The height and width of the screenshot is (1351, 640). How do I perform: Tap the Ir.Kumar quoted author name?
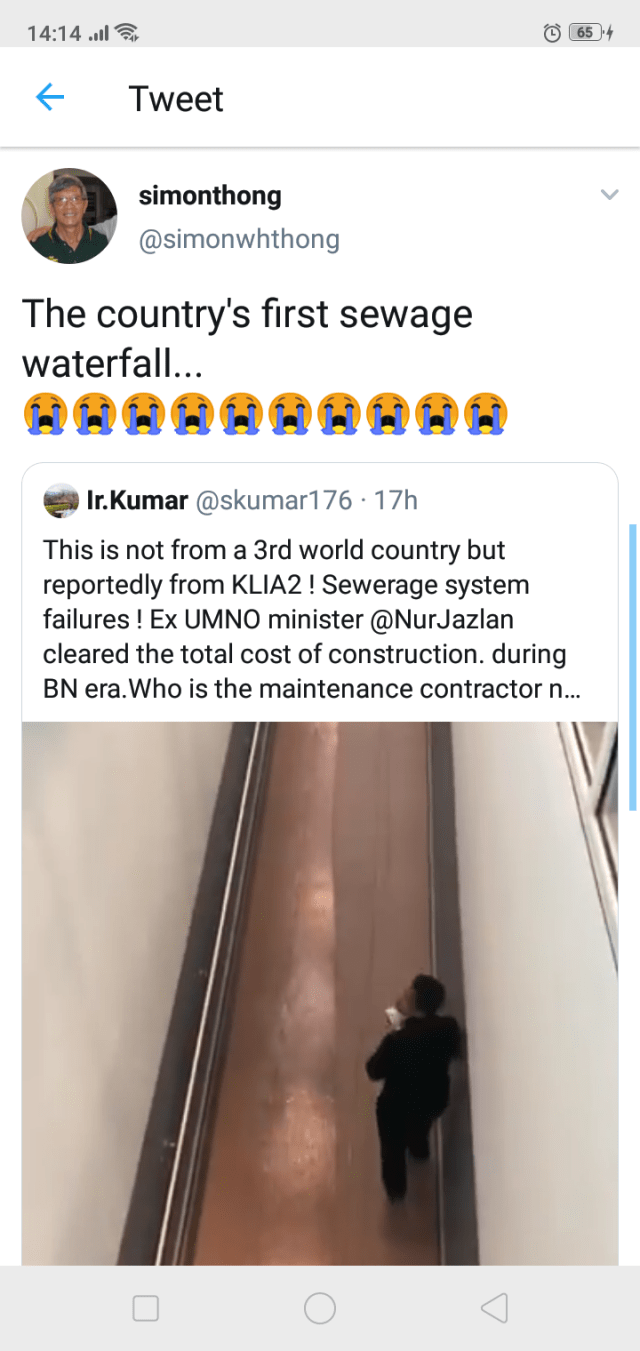138,501
